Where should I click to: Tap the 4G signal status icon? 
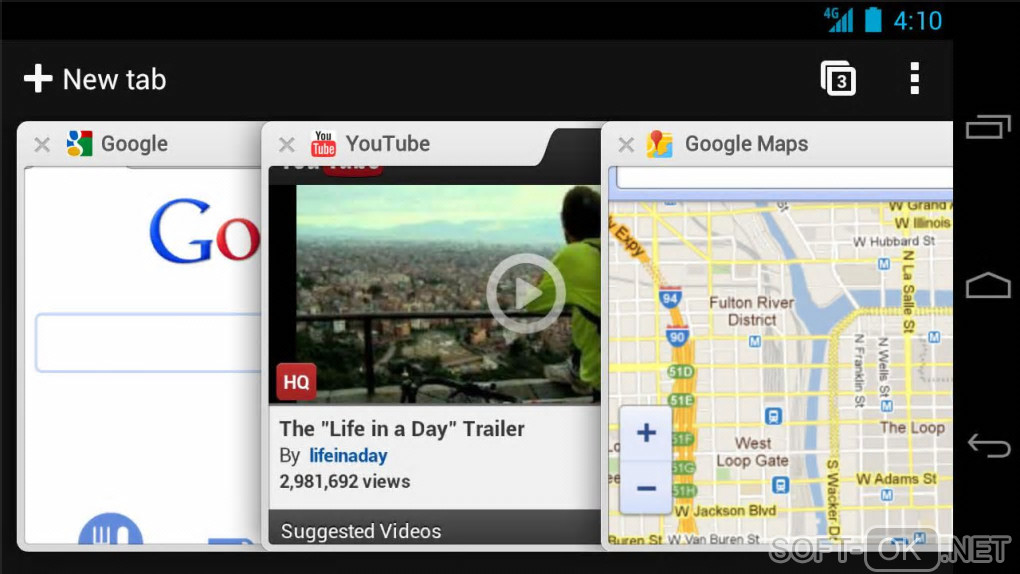coord(839,20)
